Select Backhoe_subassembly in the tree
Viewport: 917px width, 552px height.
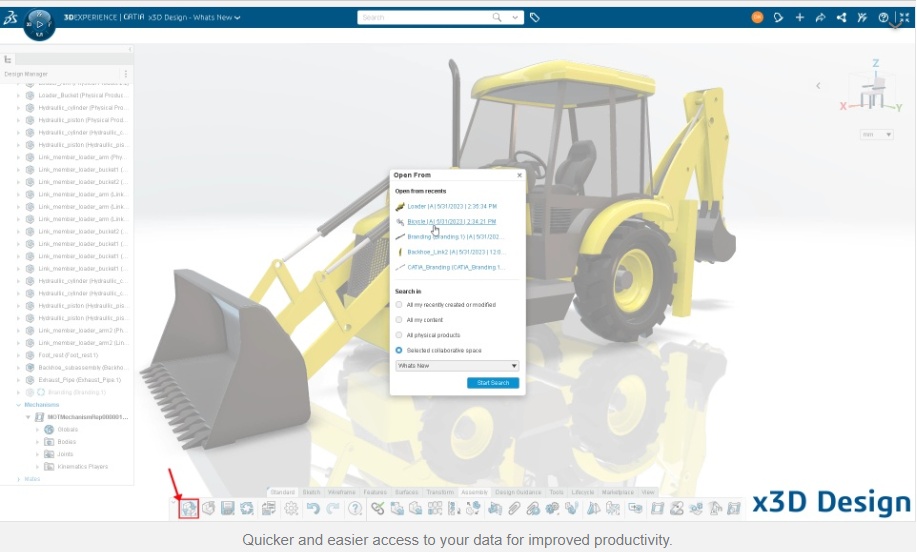pyautogui.click(x=81, y=367)
